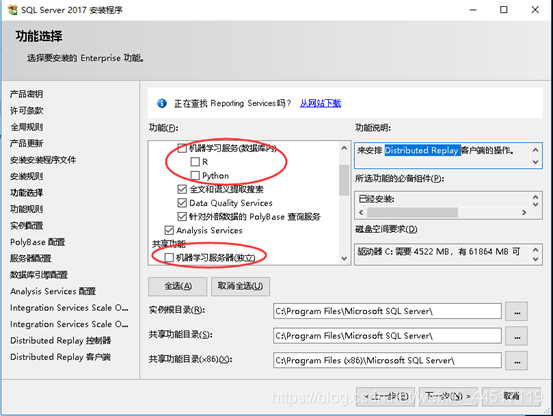Screen dimensions: 553x416
Task: Select 实例配置 step in sidebar
Action: coord(27,225)
